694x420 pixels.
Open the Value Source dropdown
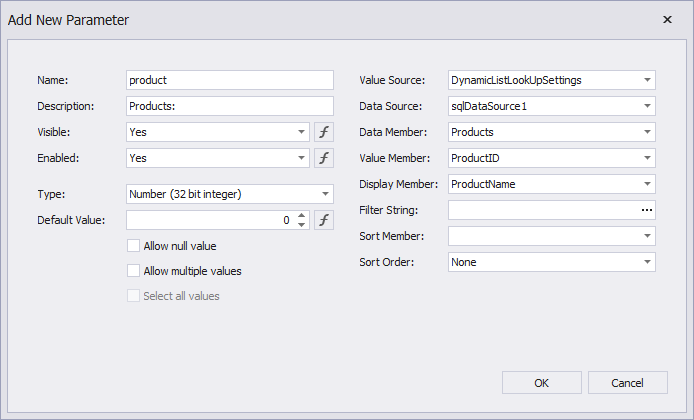click(647, 80)
